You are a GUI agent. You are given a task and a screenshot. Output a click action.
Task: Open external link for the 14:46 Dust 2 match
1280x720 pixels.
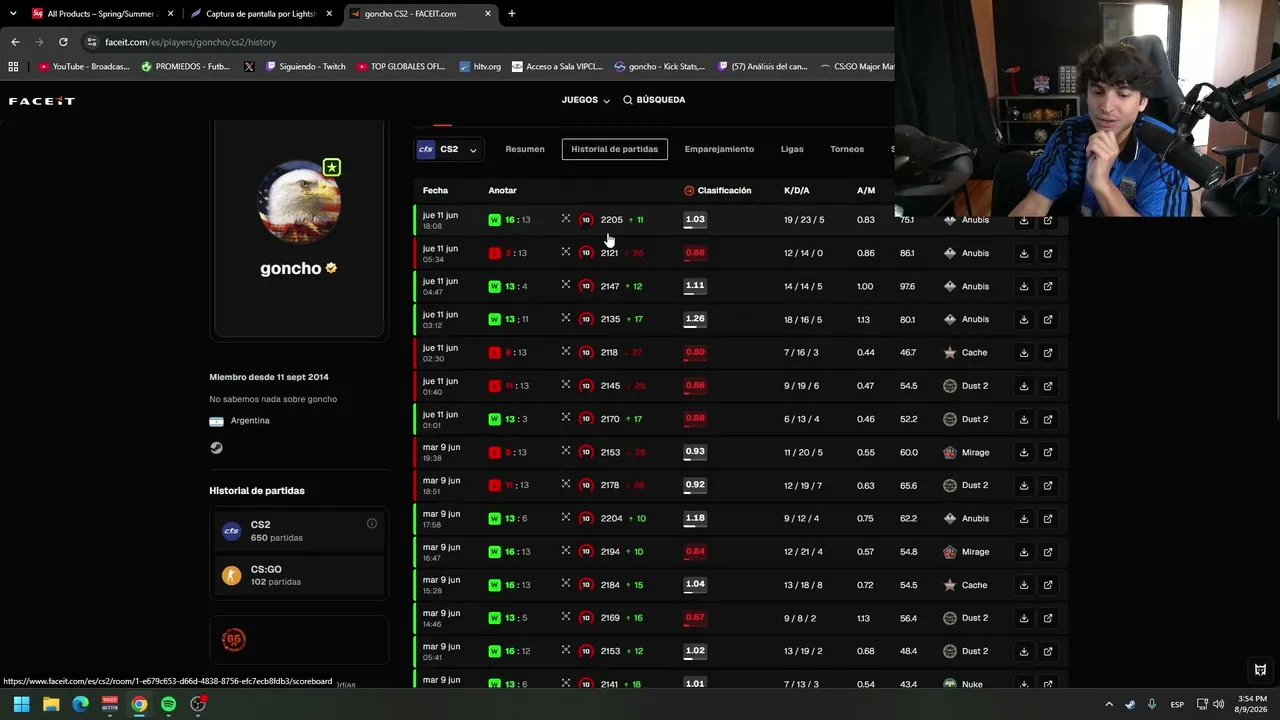(x=1048, y=618)
